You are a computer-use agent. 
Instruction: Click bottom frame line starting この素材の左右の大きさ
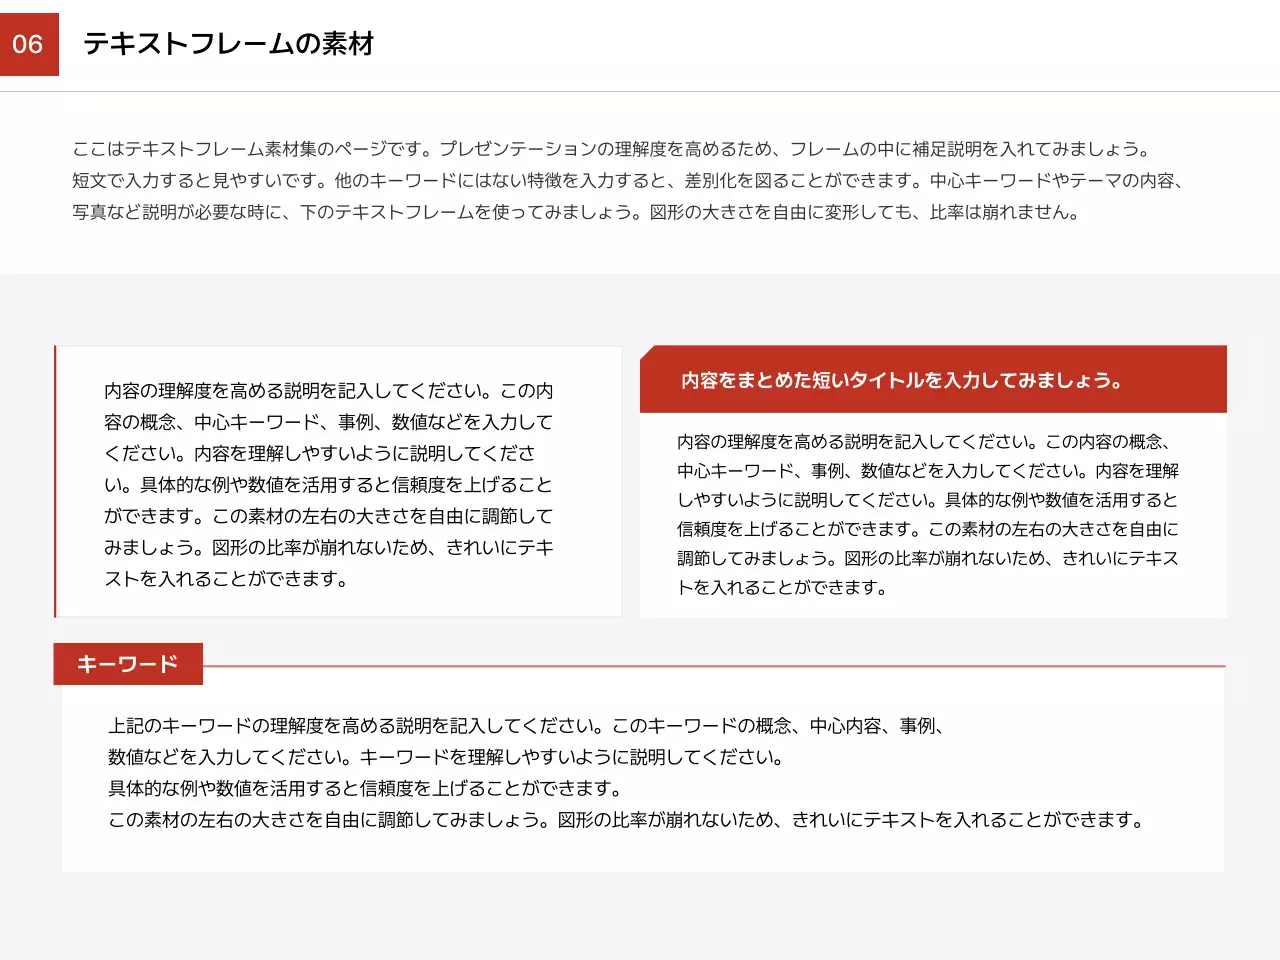point(626,820)
